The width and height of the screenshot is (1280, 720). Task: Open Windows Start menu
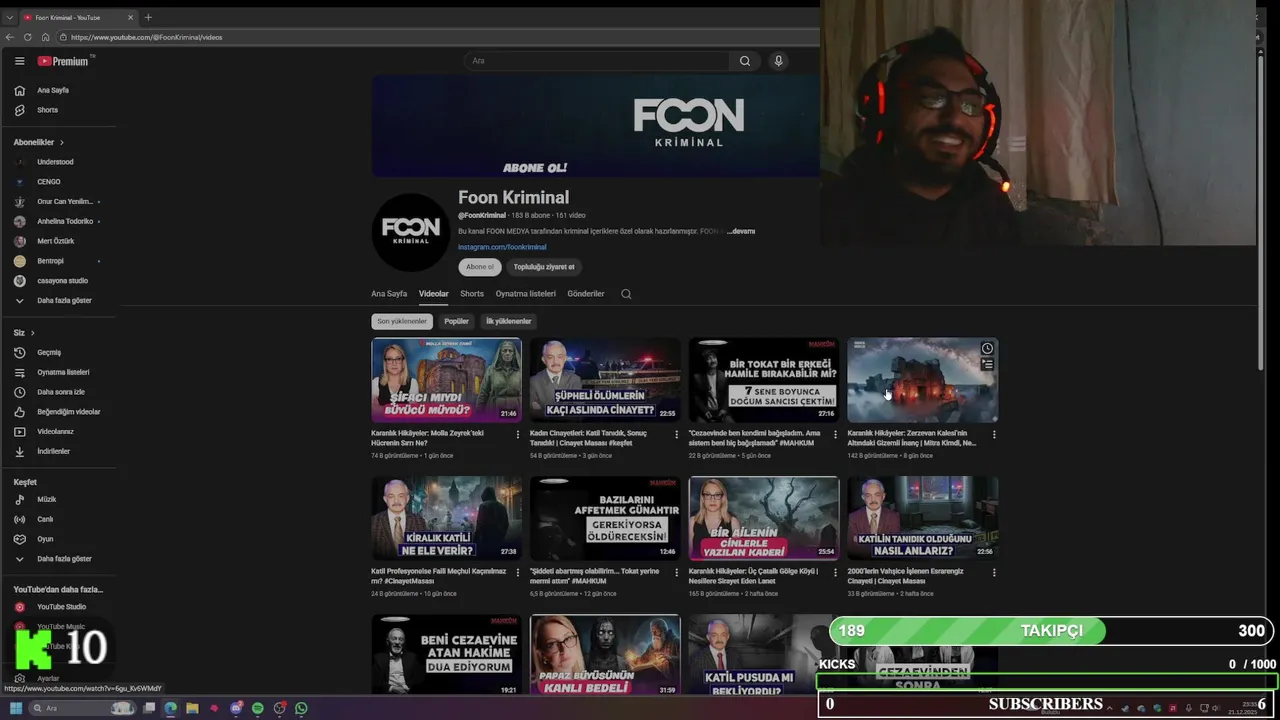[16, 708]
